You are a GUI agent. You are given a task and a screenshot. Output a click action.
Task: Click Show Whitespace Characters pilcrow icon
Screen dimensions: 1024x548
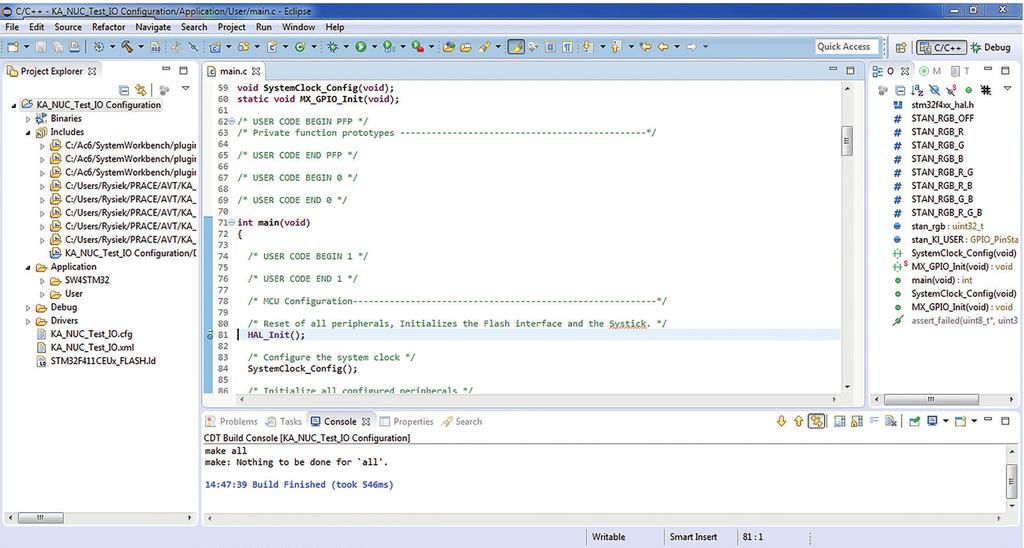[568, 47]
